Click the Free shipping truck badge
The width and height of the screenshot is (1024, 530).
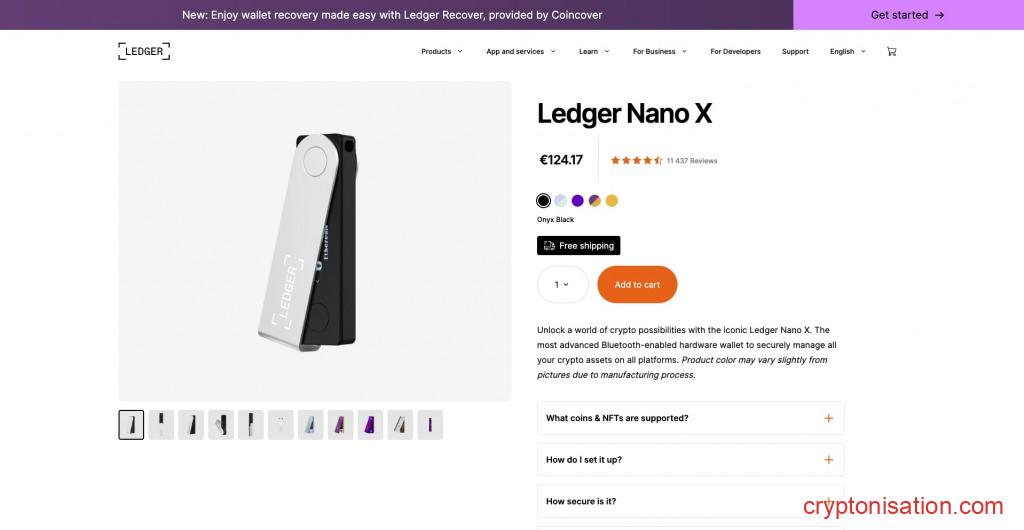point(578,245)
